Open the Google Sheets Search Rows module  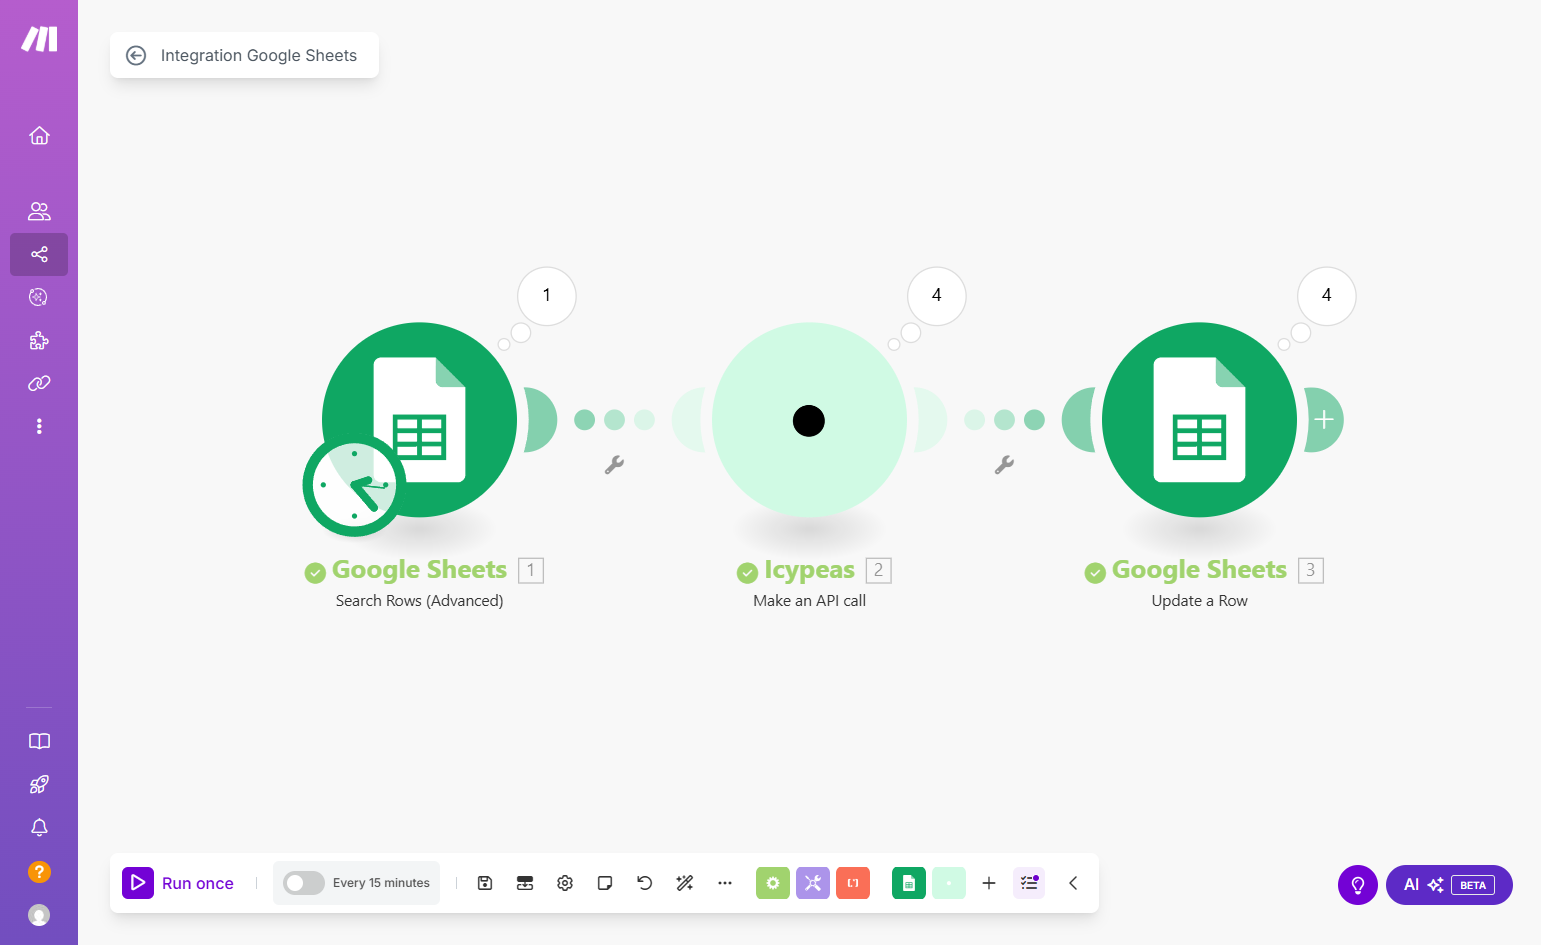click(419, 420)
